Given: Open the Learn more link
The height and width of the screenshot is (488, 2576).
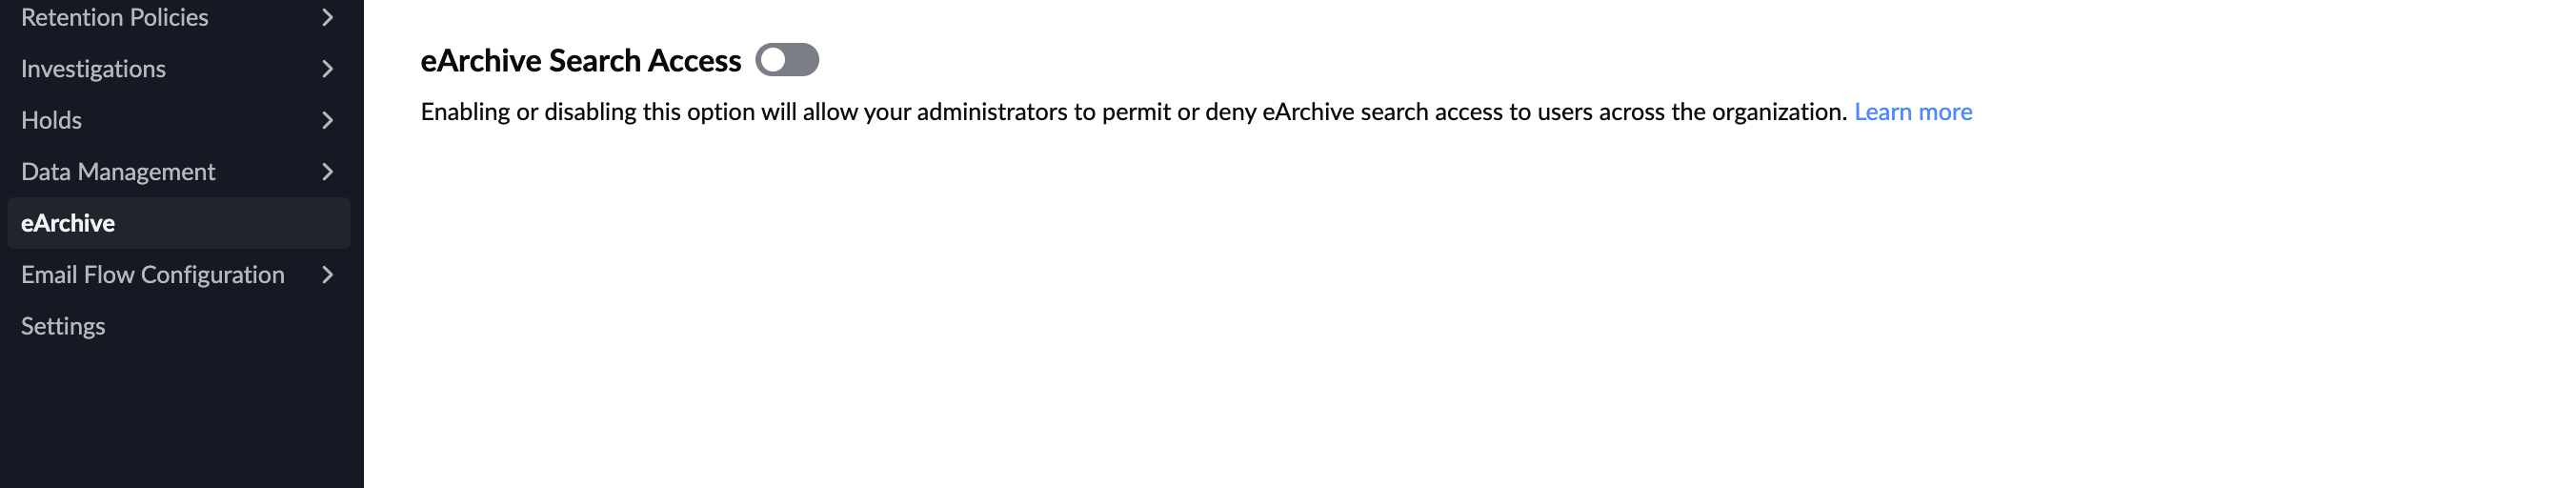Looking at the screenshot, I should point(1912,112).
